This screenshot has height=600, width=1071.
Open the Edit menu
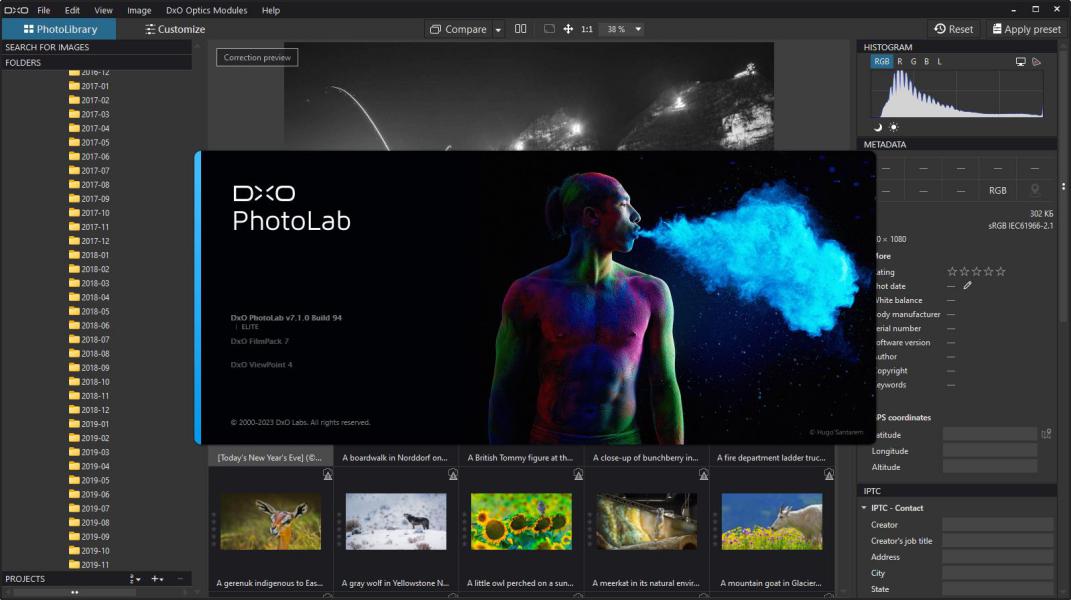pyautogui.click(x=72, y=10)
